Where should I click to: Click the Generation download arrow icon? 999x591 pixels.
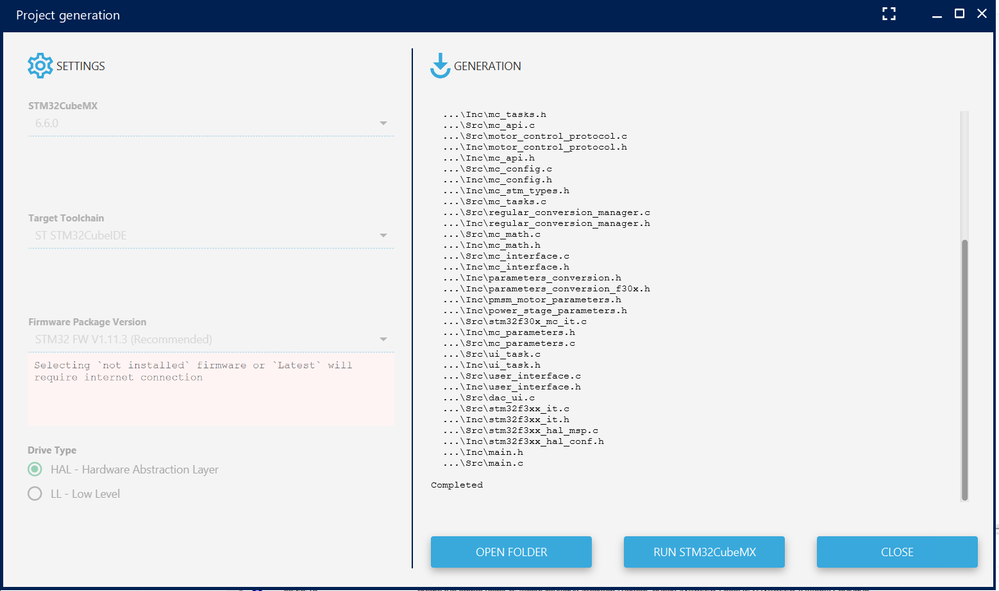[440, 66]
